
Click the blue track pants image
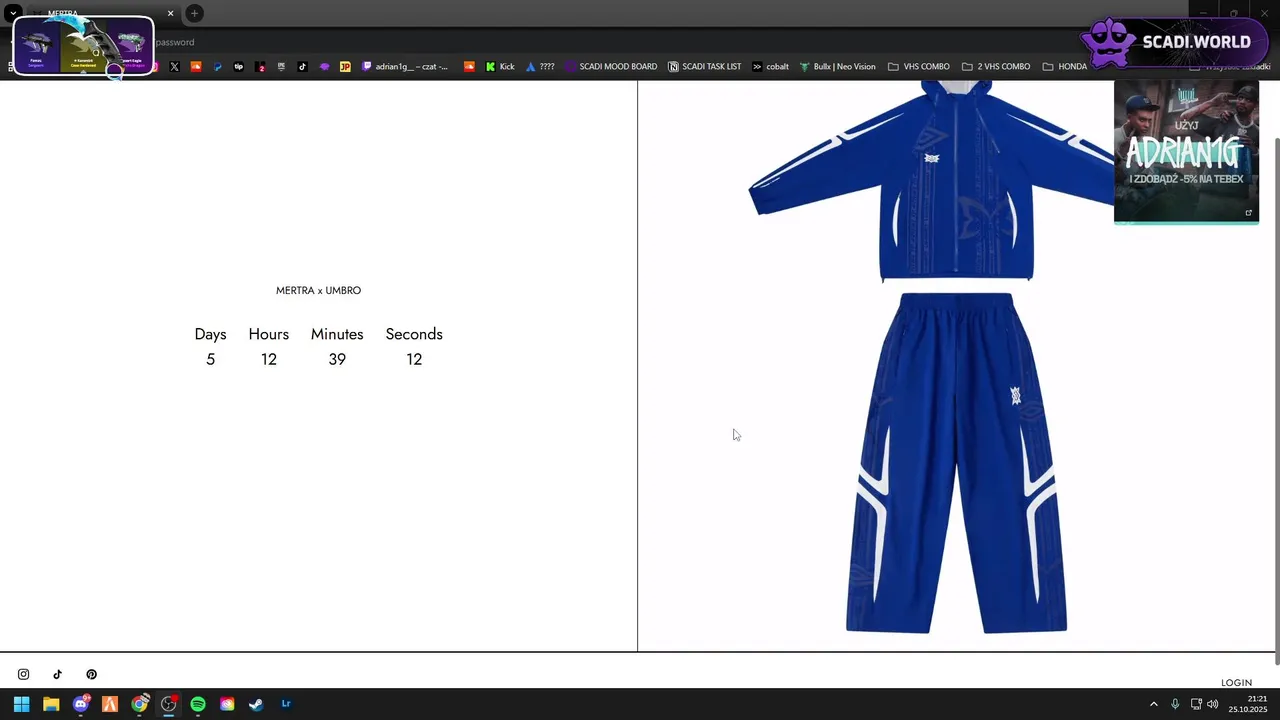[x=956, y=463]
